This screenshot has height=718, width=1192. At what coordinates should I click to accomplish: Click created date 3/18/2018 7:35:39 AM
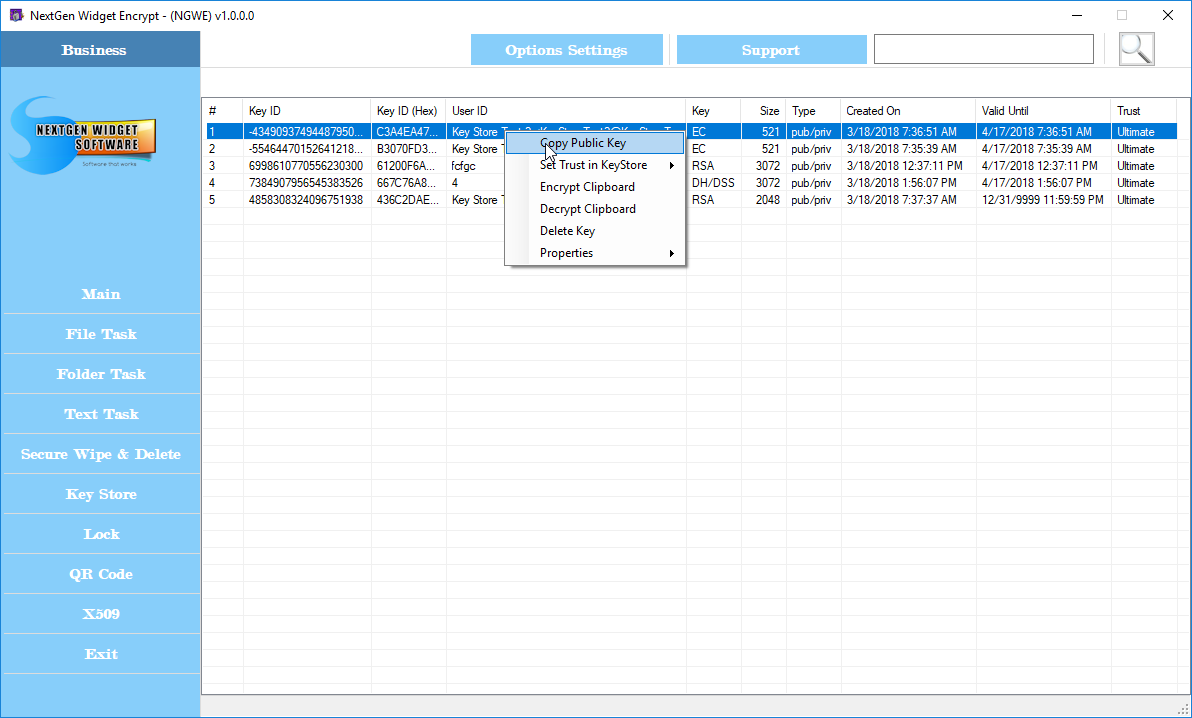tap(902, 149)
